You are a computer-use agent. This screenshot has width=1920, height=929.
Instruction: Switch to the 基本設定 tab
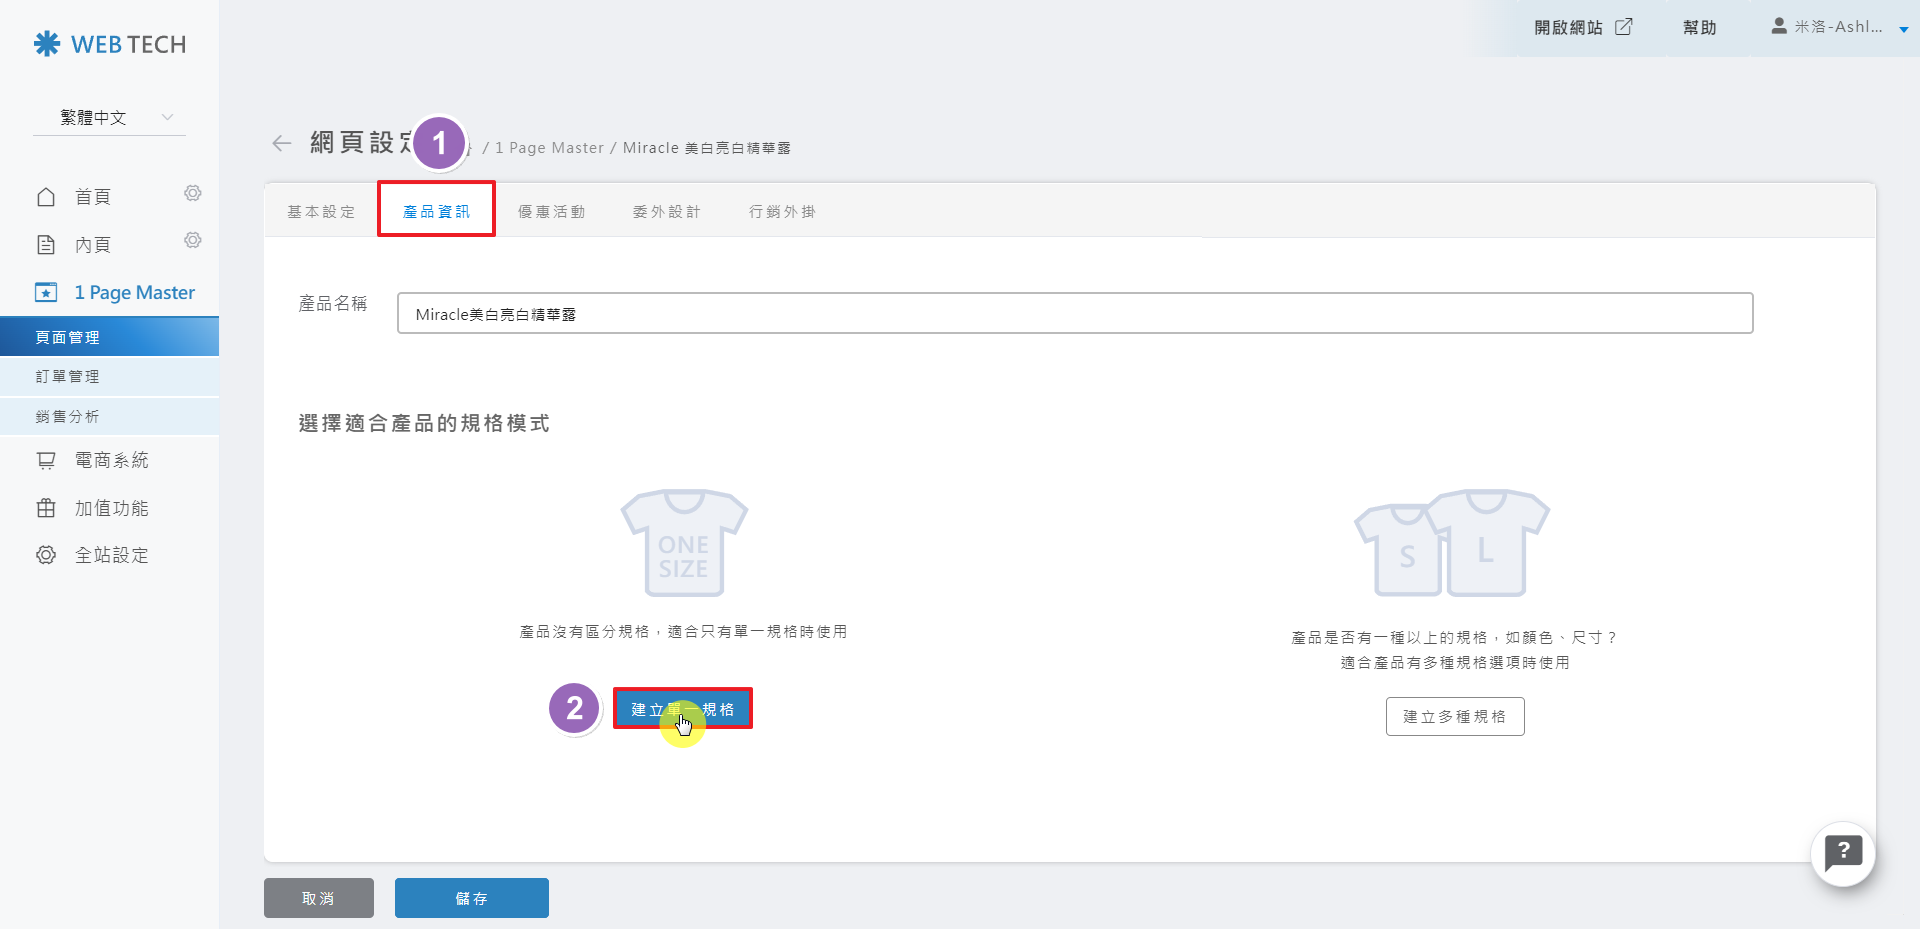[x=321, y=212]
